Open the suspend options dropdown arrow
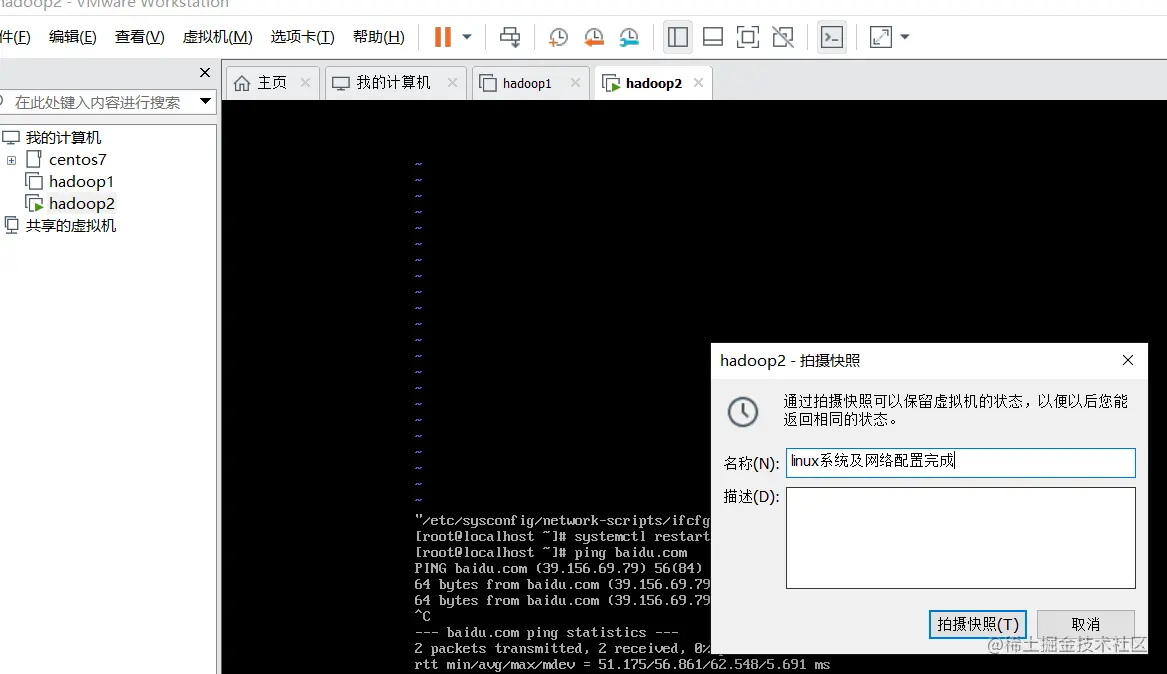This screenshot has height=674, width=1167. tap(465, 37)
